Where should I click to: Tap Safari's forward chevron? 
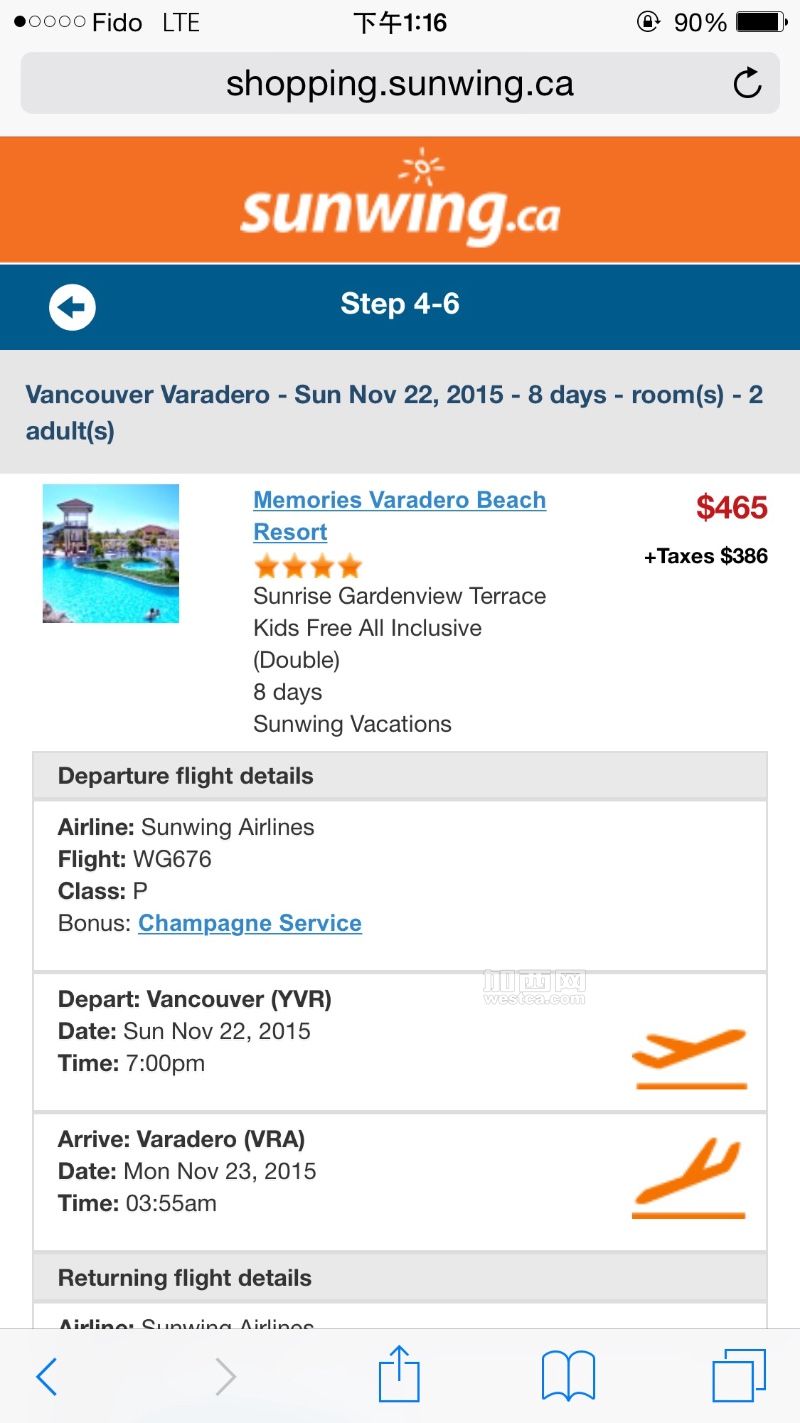tap(226, 1377)
